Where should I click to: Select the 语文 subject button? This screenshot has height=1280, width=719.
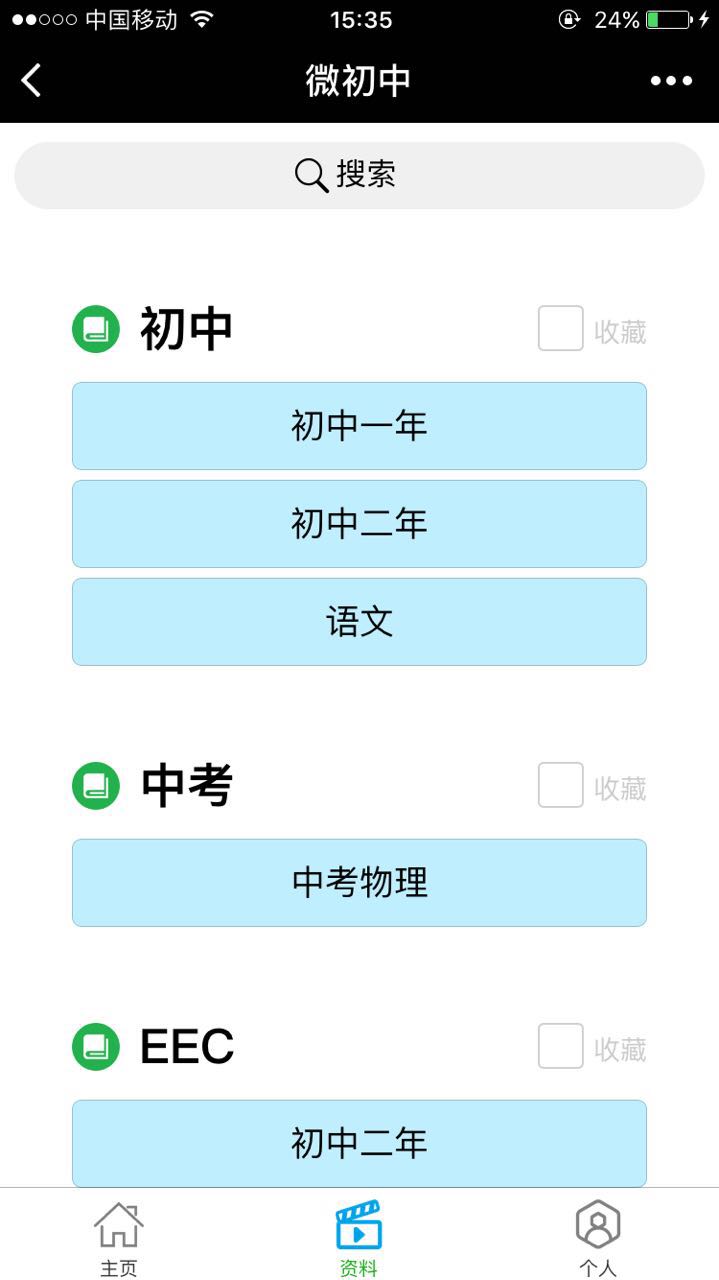pos(359,622)
